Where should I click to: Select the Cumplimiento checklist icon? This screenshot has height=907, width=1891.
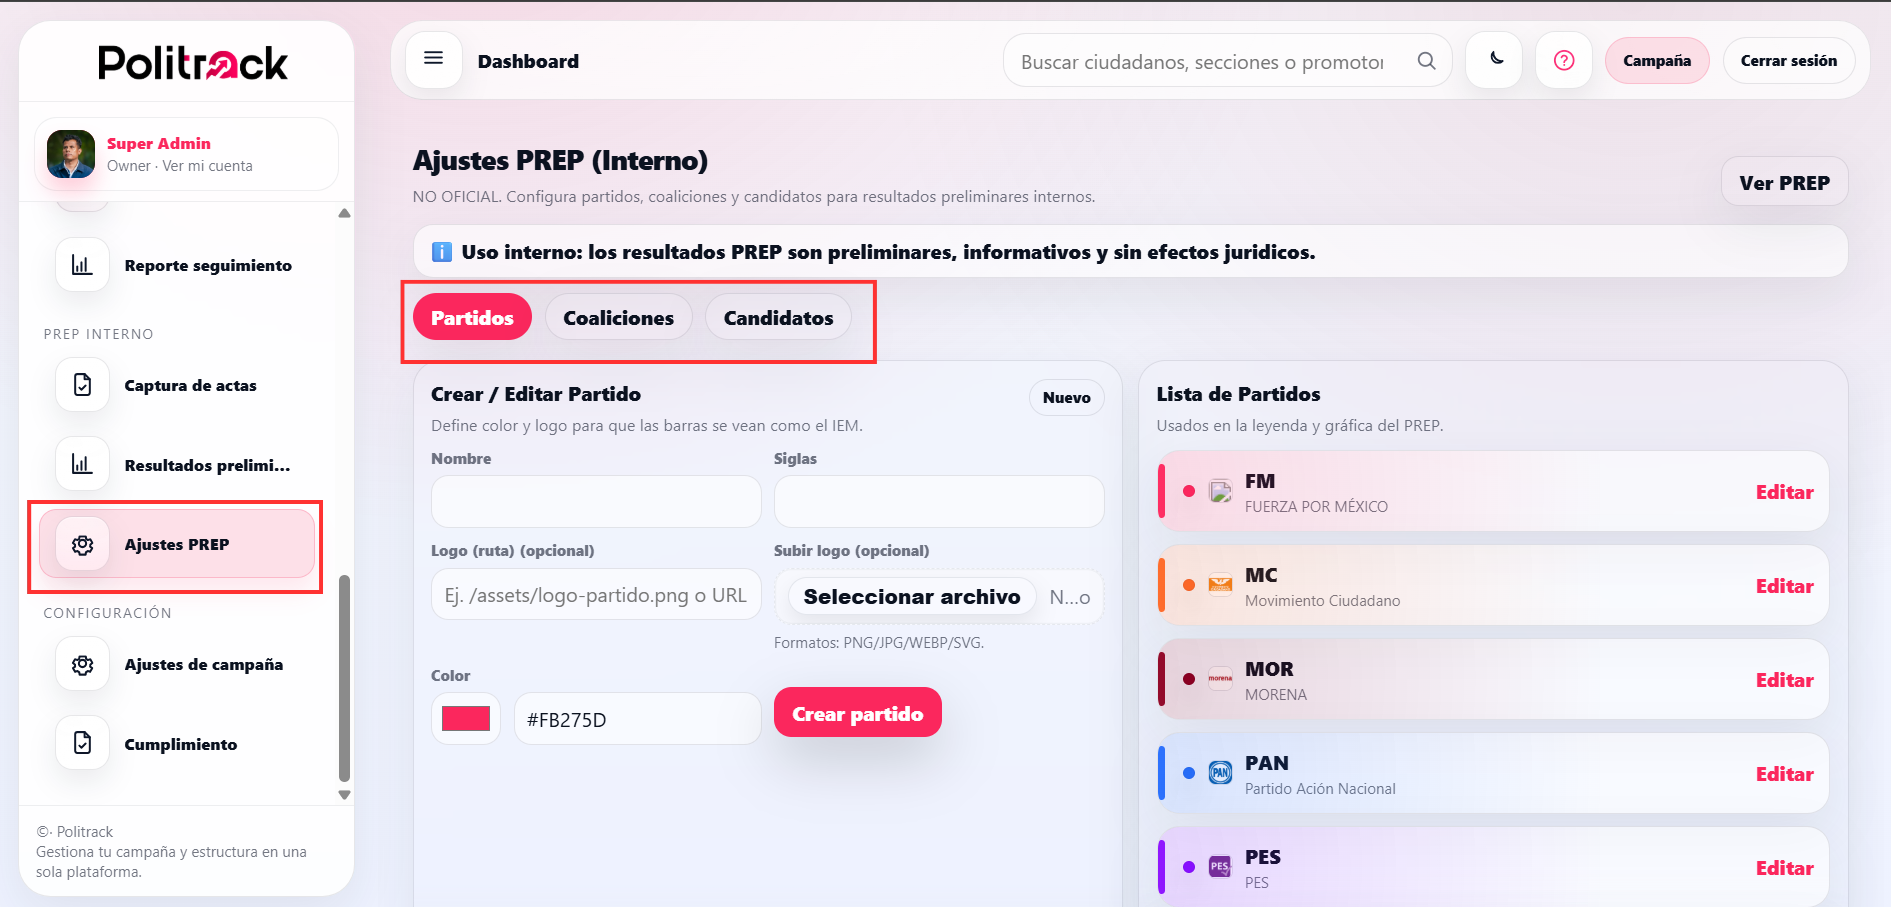coord(82,743)
